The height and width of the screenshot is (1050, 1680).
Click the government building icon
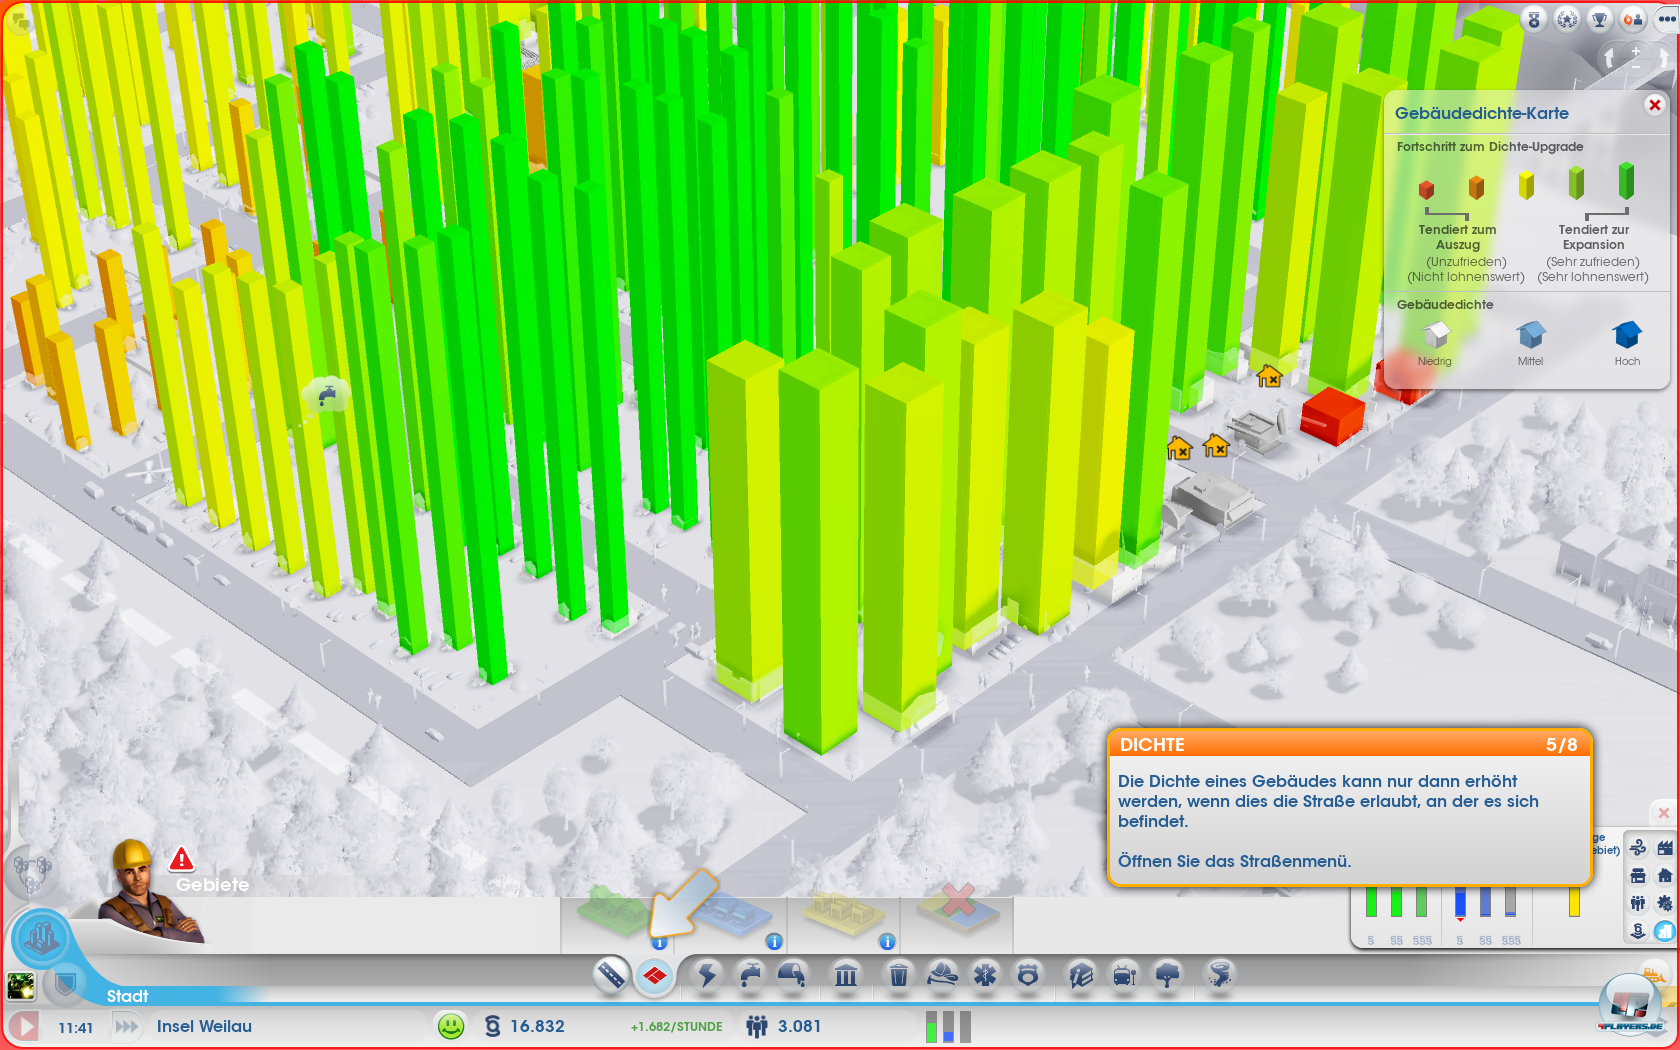846,974
